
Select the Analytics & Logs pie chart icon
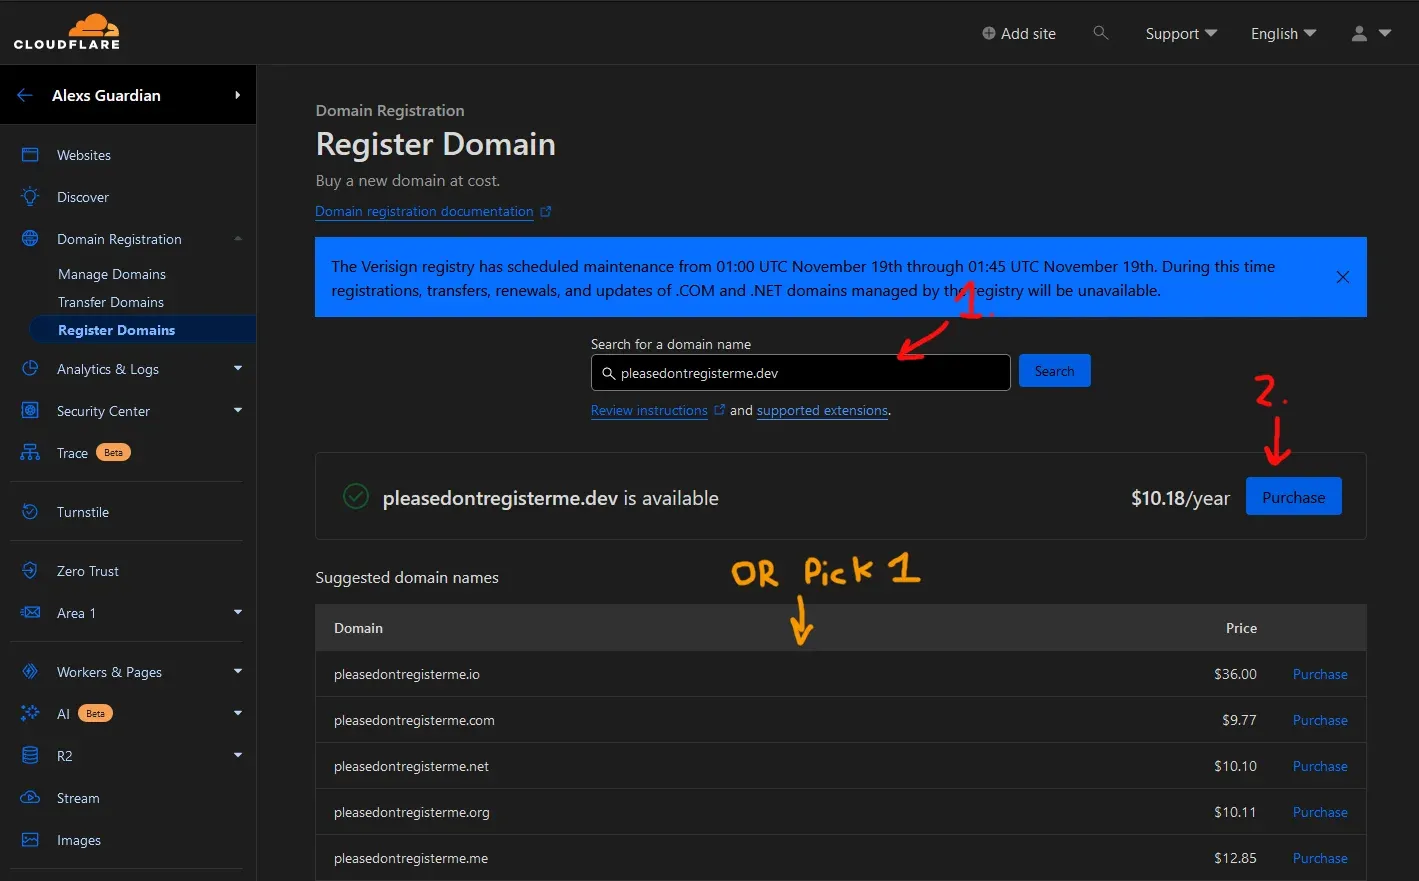[x=30, y=369]
